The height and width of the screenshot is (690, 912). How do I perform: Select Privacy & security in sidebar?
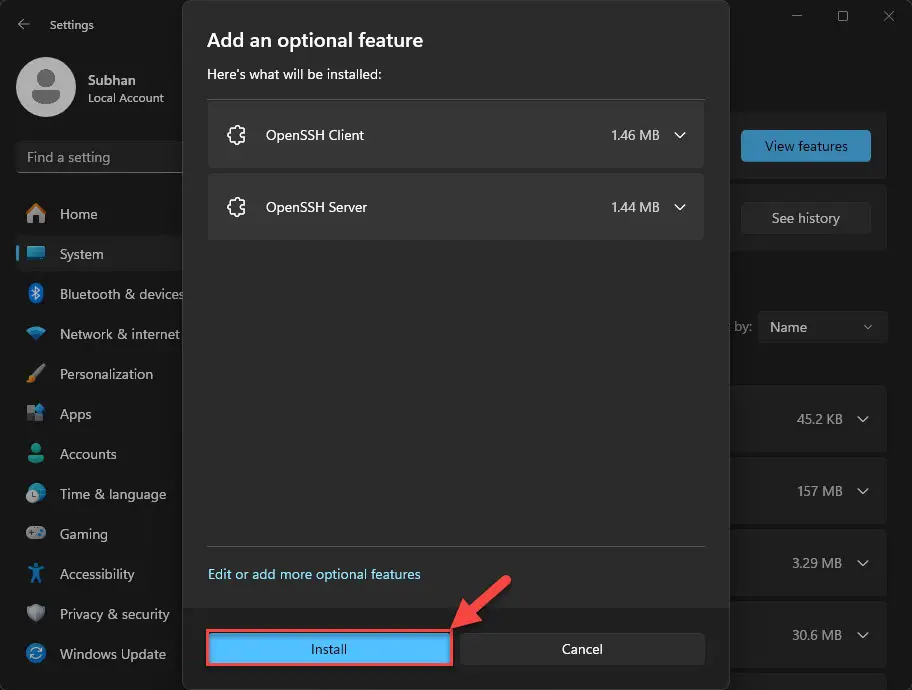[x=114, y=614]
